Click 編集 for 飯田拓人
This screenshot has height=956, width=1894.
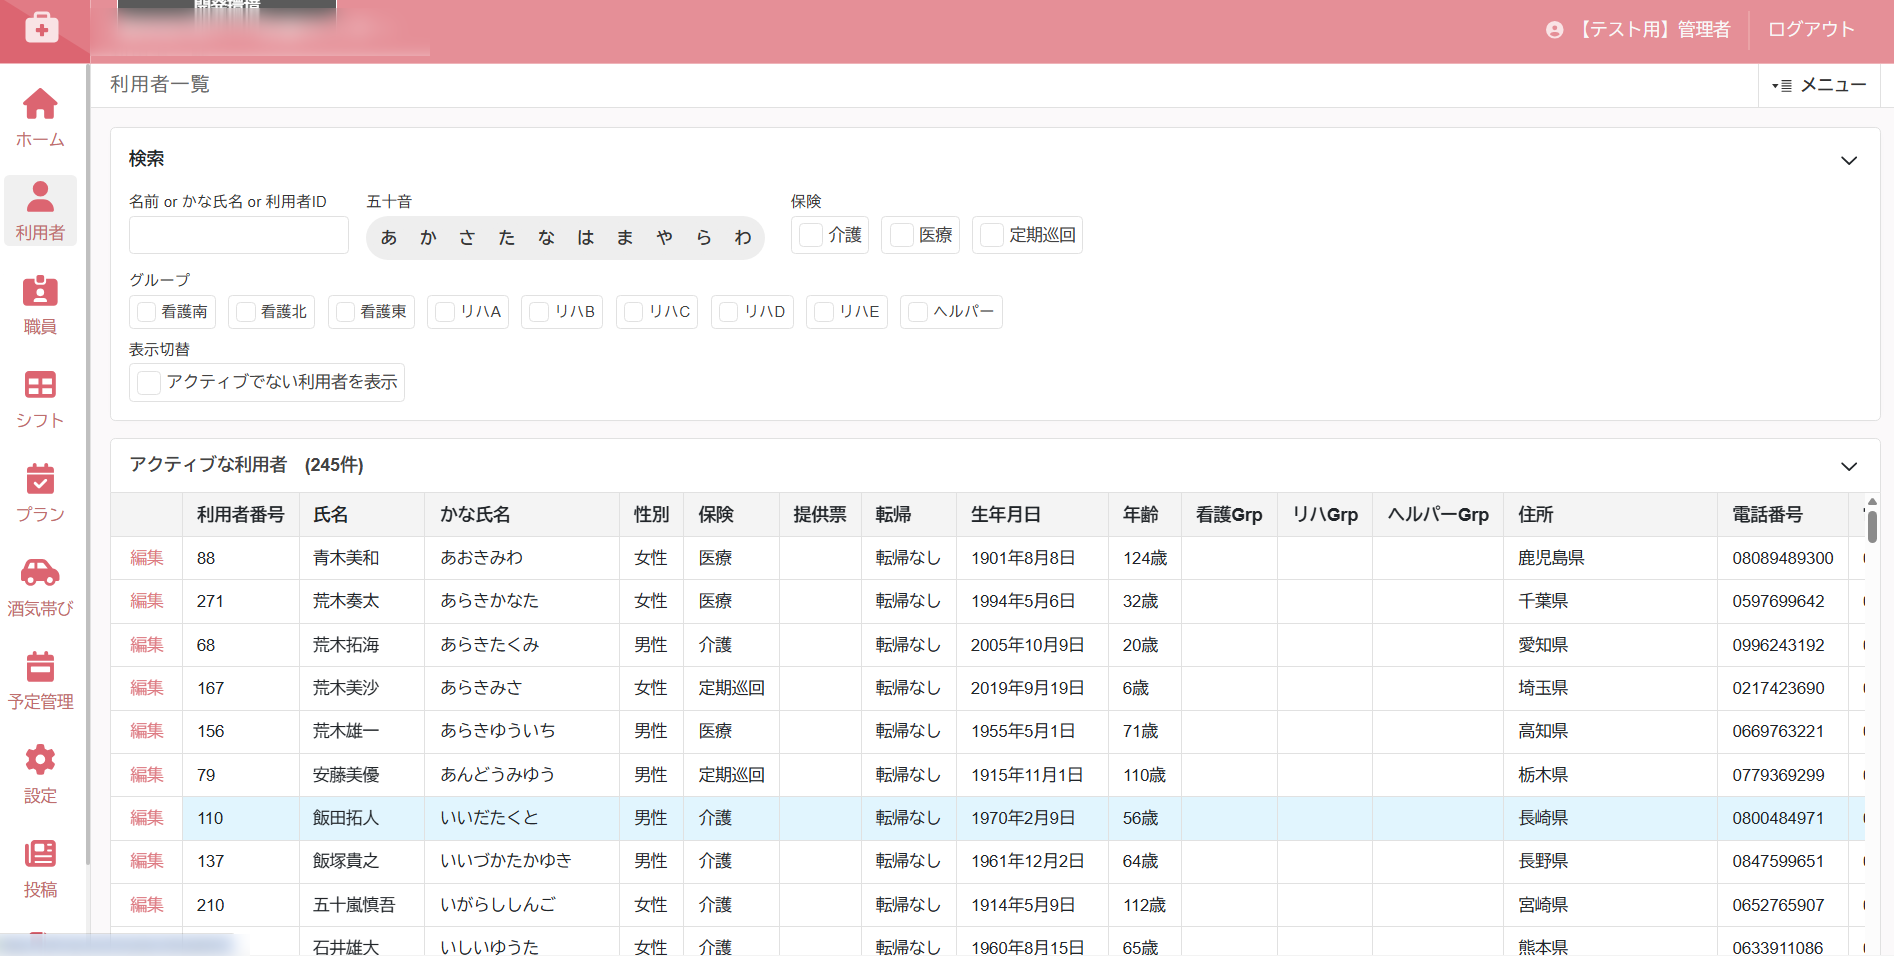pyautogui.click(x=147, y=818)
